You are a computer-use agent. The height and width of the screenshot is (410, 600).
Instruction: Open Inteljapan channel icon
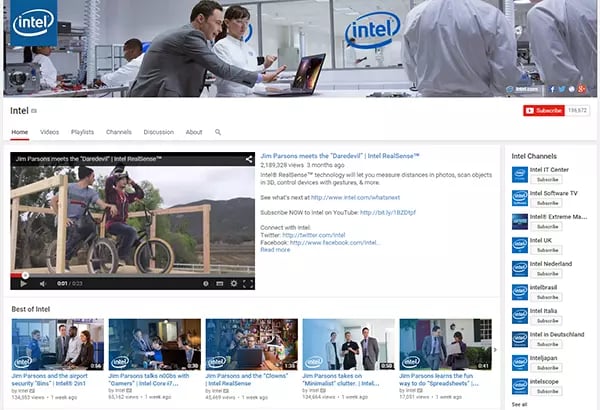point(520,363)
